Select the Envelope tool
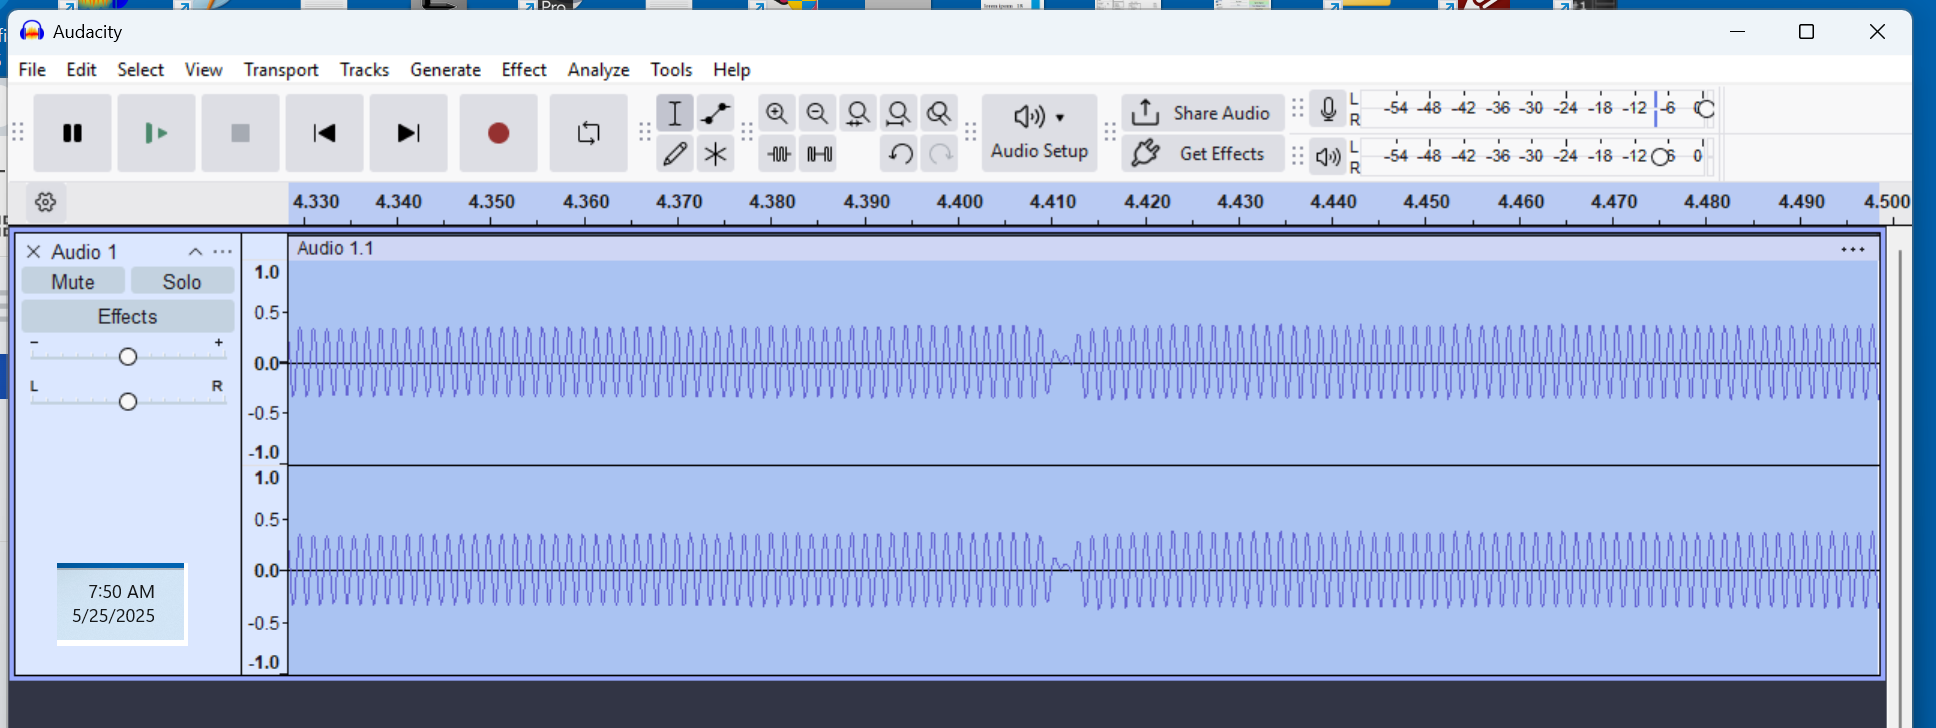Screen dimensions: 1936x728 point(715,113)
